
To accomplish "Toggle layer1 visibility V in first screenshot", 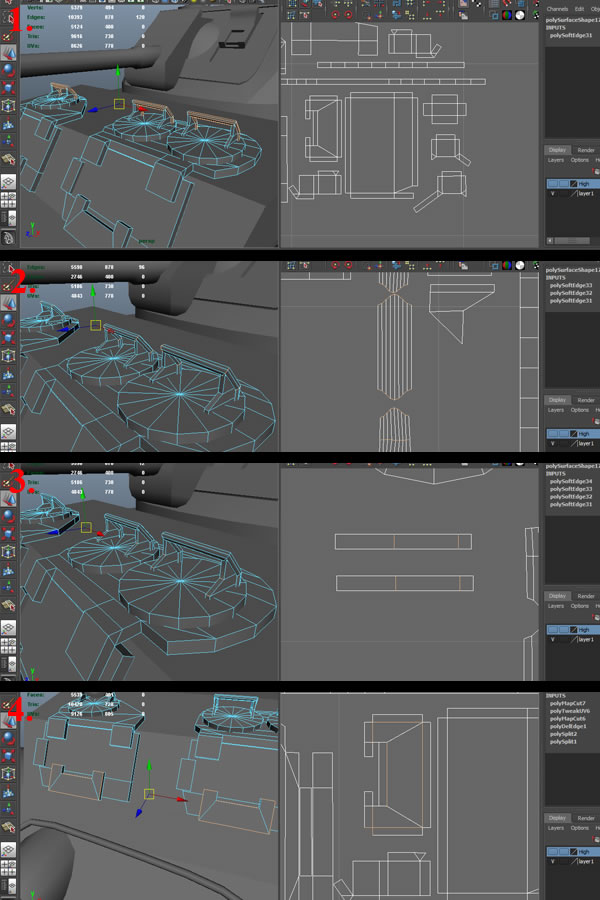I will point(553,194).
